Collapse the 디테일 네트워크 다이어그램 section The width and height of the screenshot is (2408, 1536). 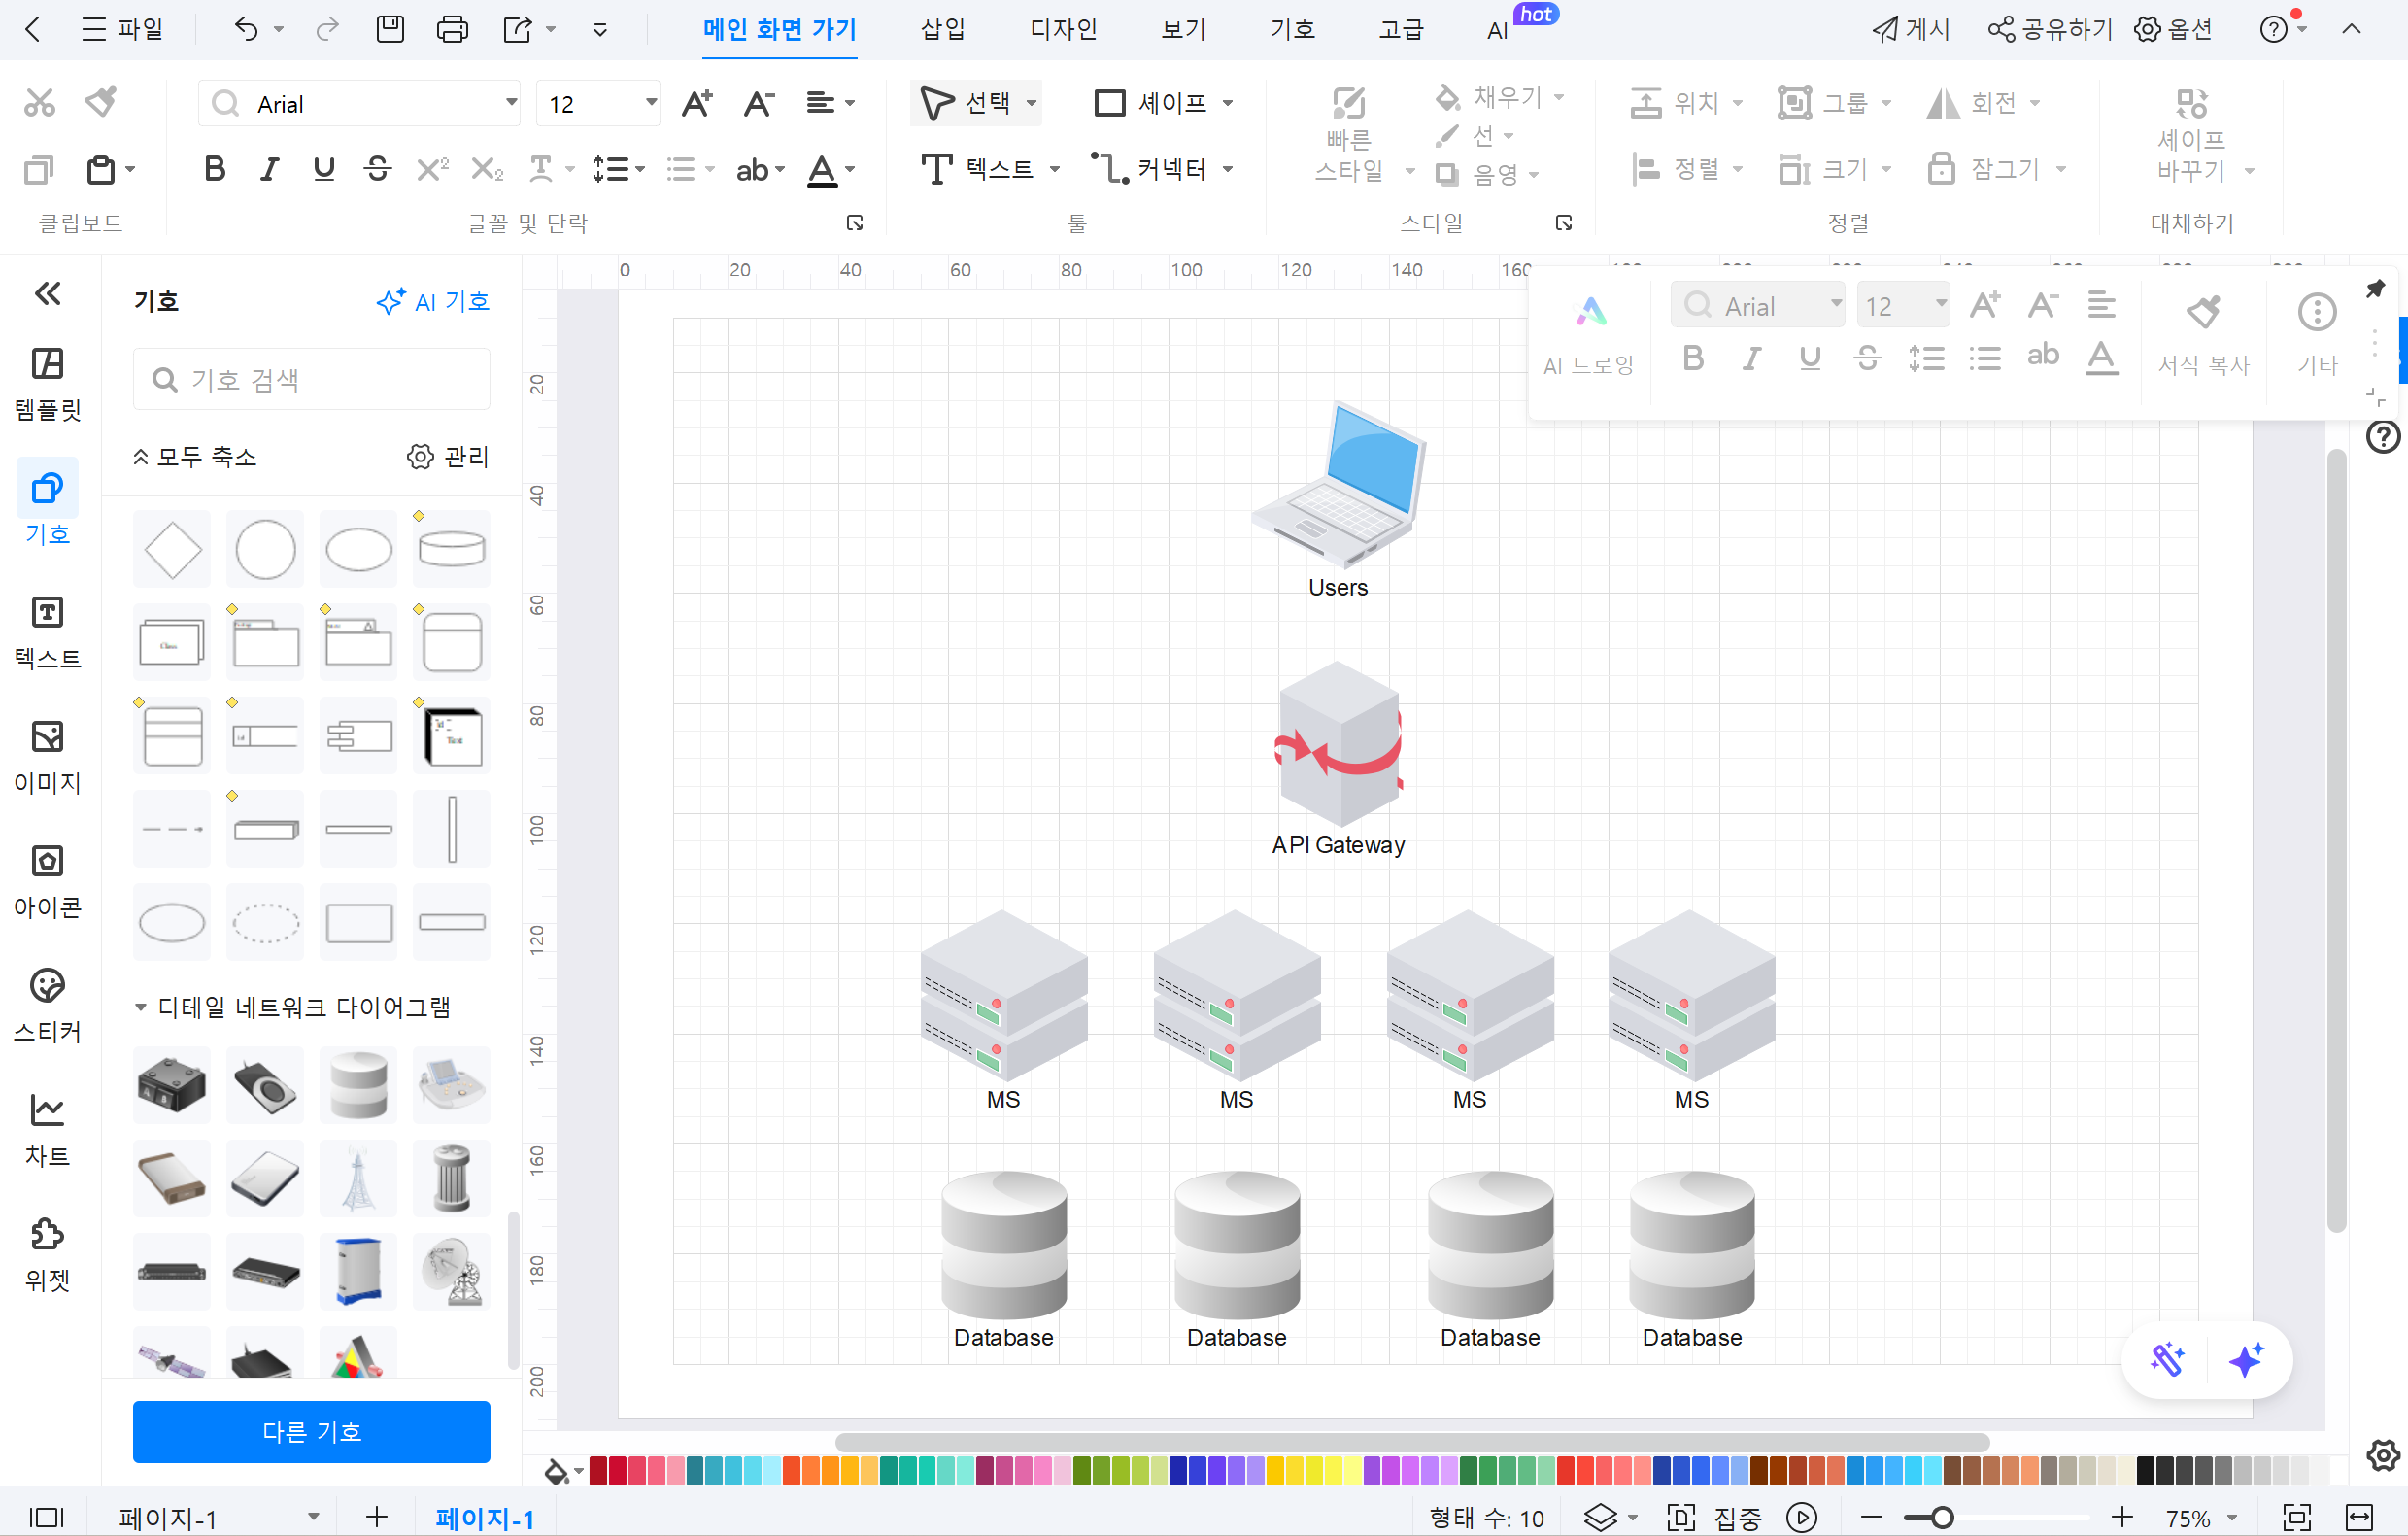141,1007
